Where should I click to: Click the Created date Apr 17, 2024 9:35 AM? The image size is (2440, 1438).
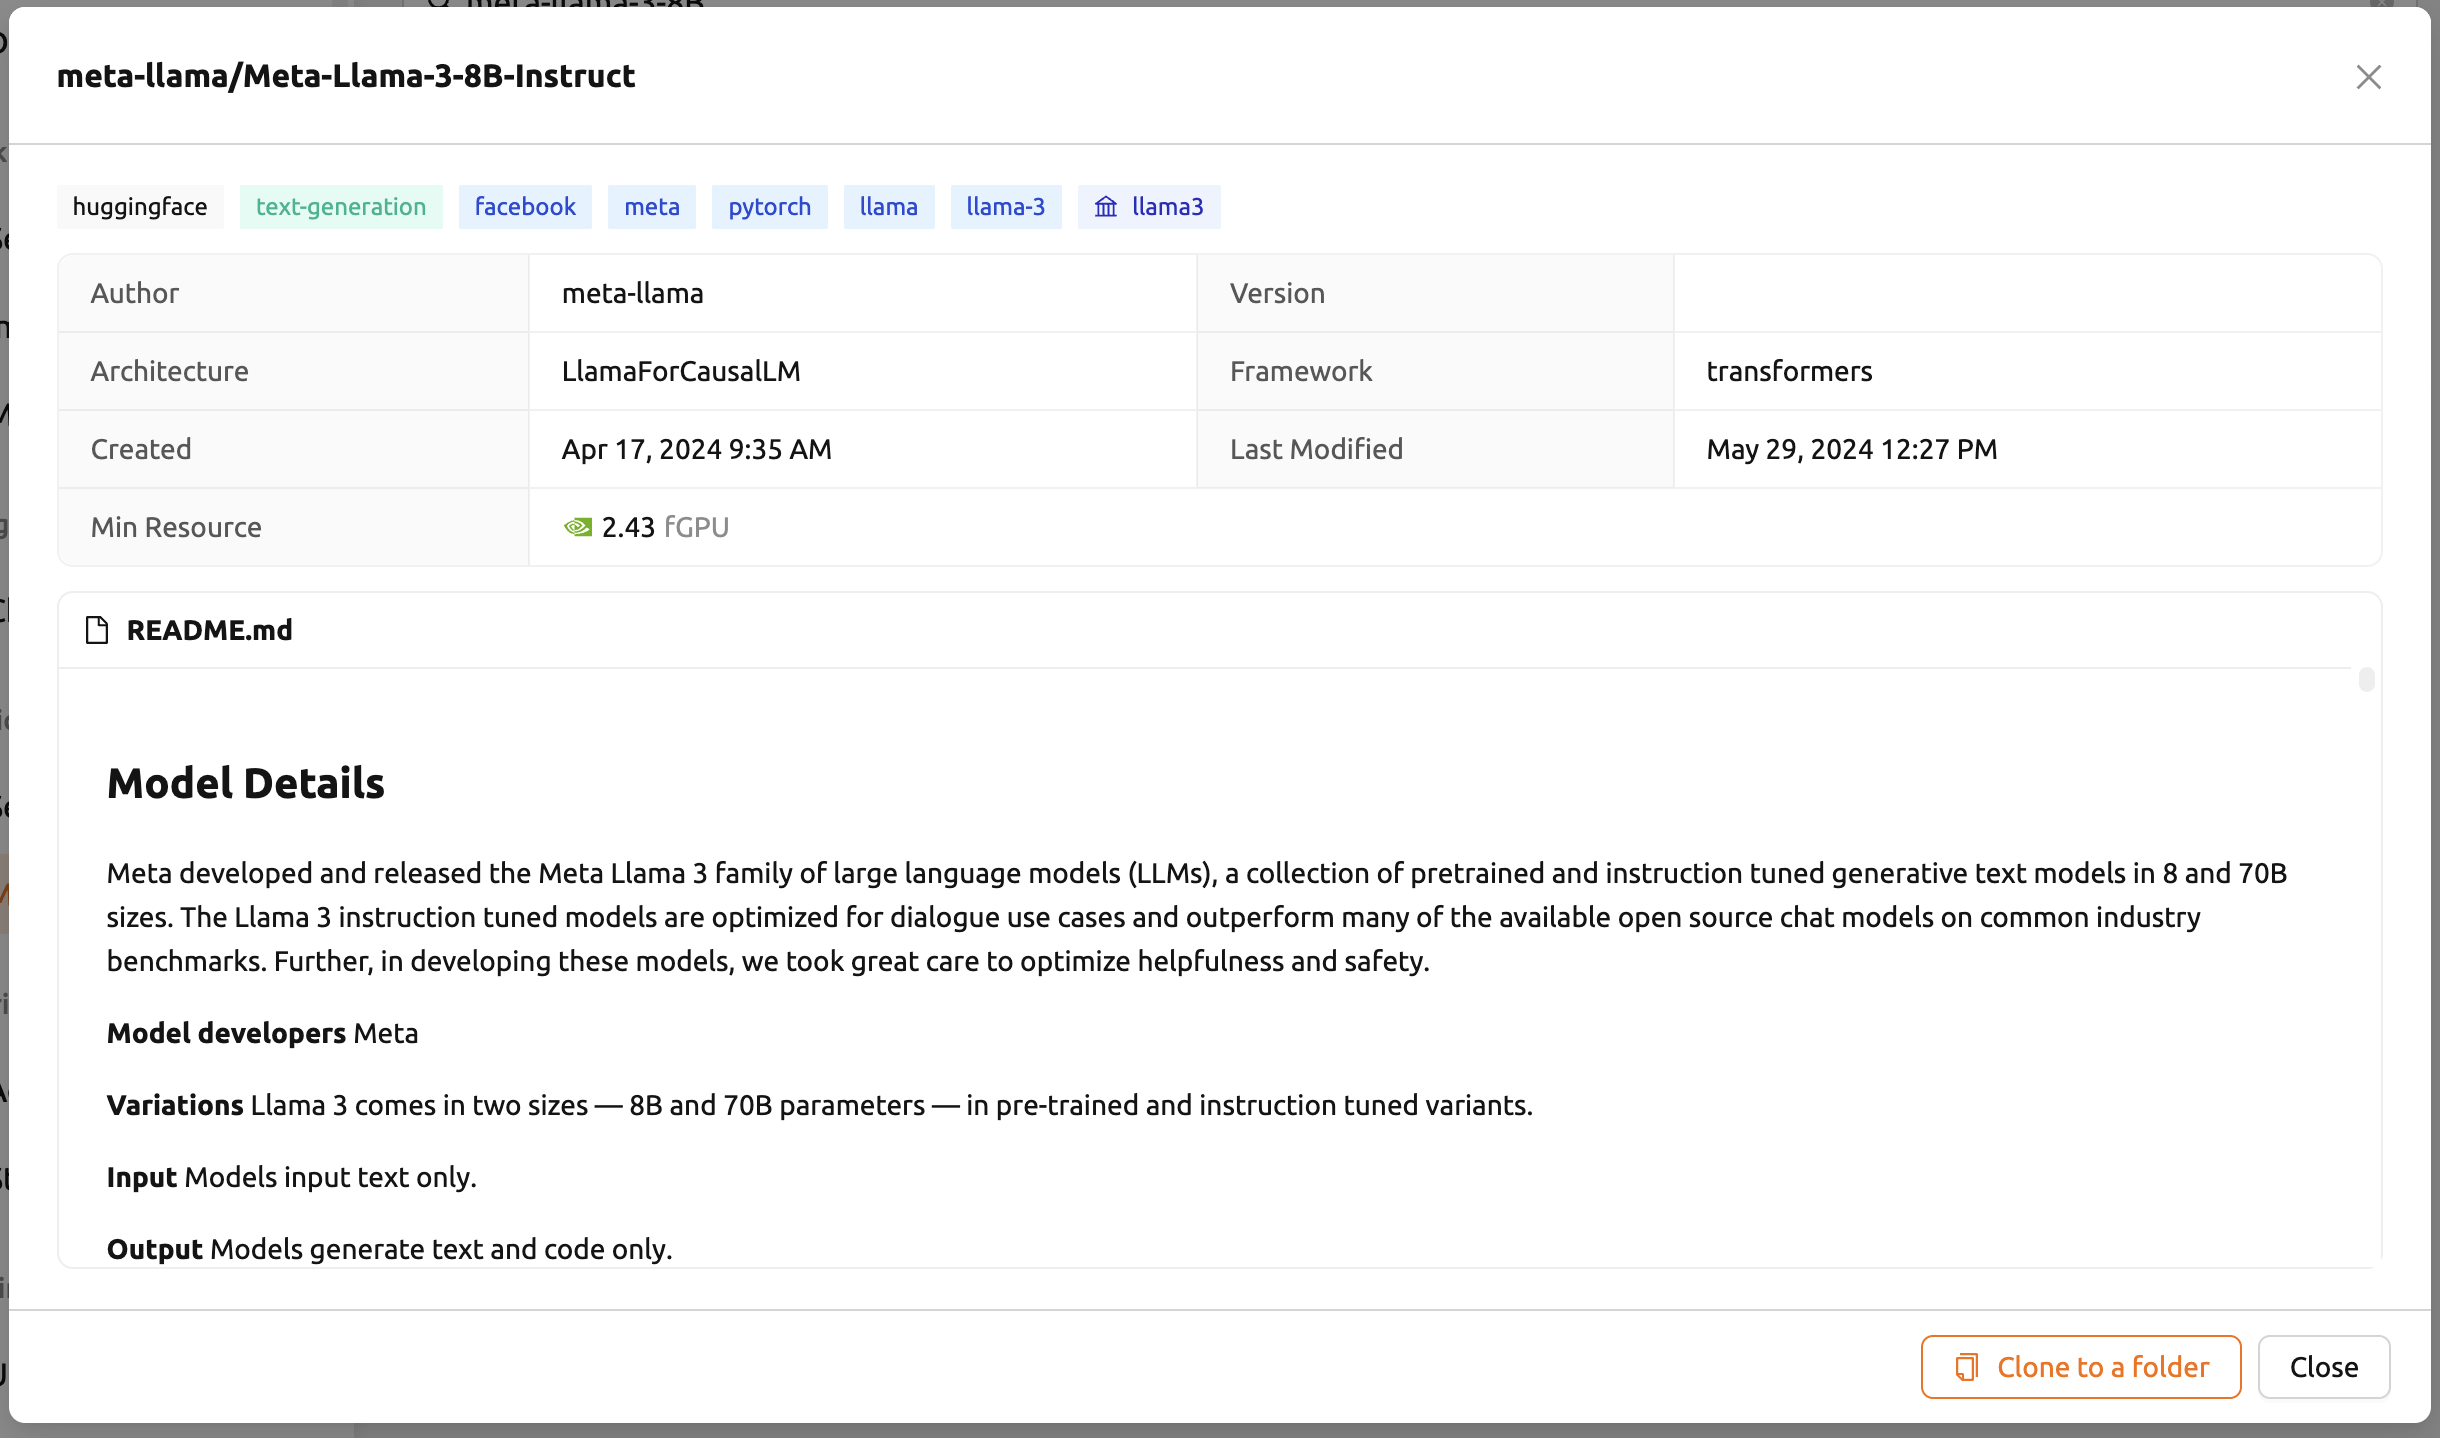click(x=697, y=449)
